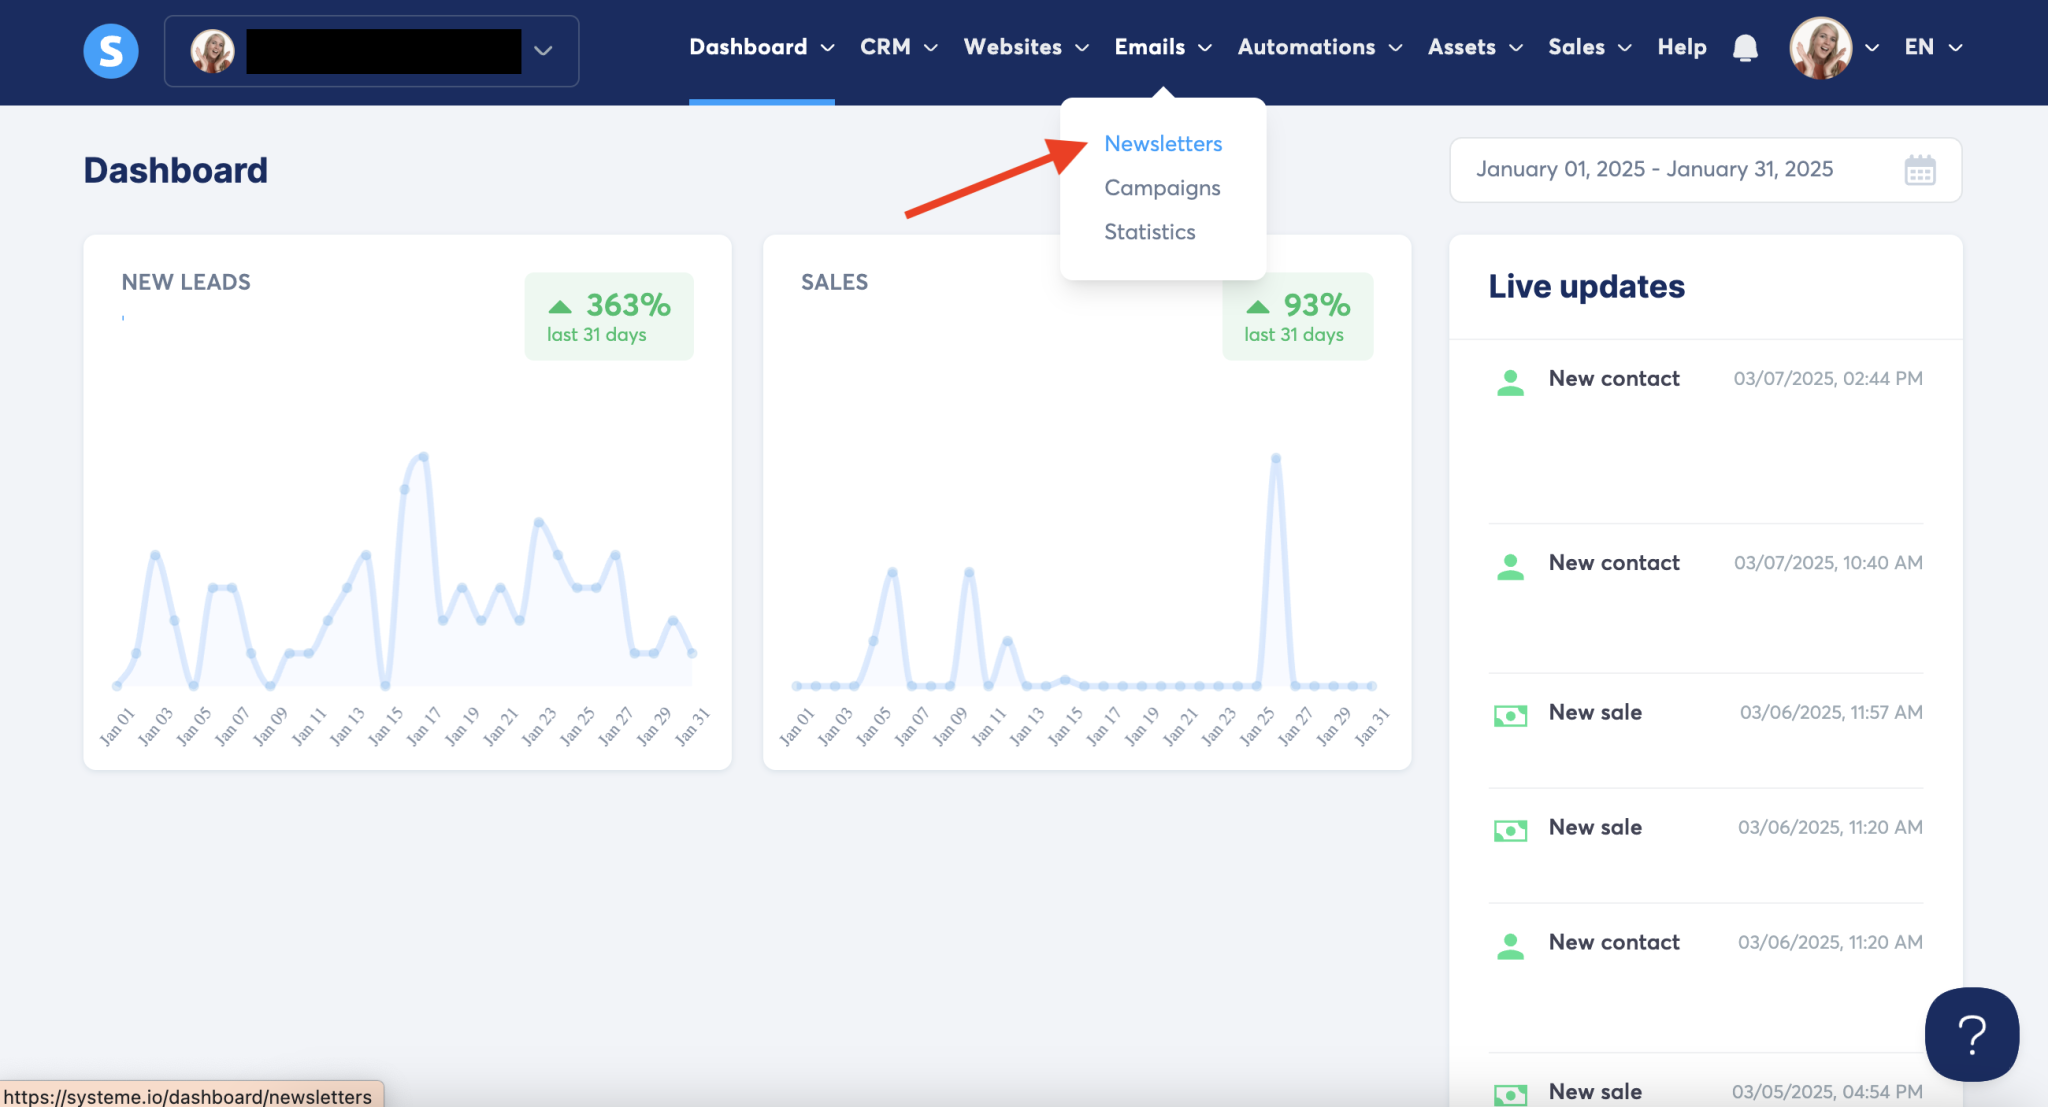Select Statistics in the Emails dropdown
Screen dimensions: 2048x1107
(x=1149, y=231)
